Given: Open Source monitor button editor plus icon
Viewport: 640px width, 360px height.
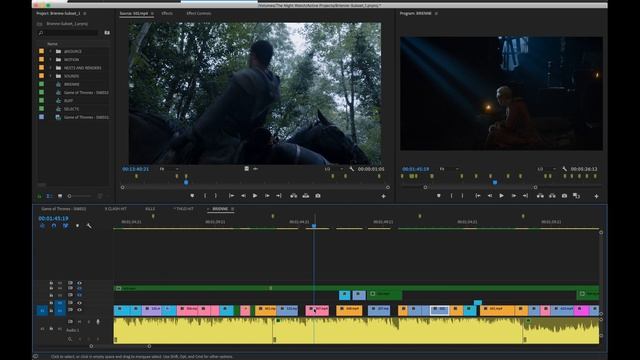Looking at the screenshot, I should pos(383,196).
